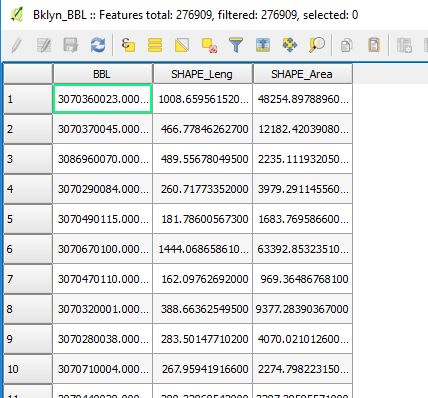Click SHAPE_Area value 969.36486768100
The height and width of the screenshot is (398, 428).
pos(304,279)
